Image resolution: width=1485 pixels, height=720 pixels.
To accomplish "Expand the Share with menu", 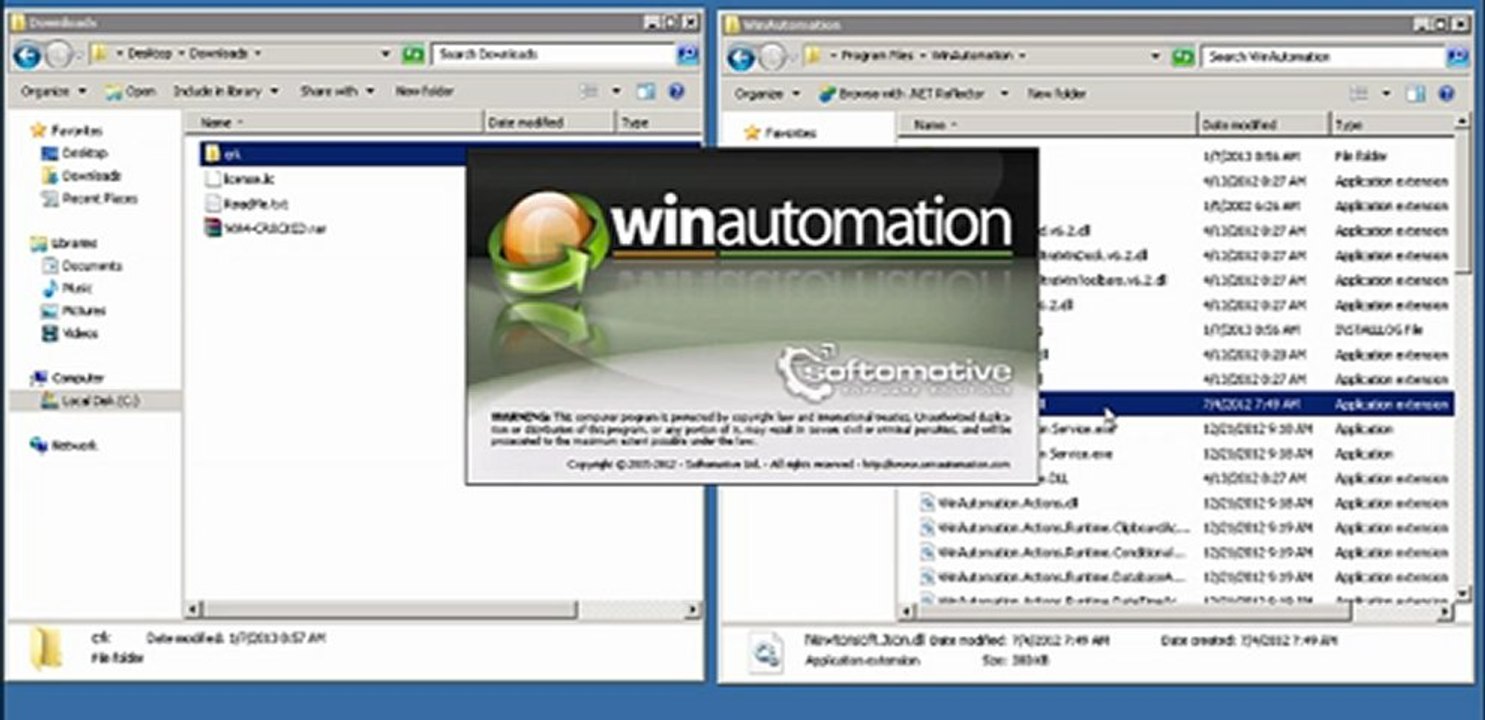I will click(337, 91).
